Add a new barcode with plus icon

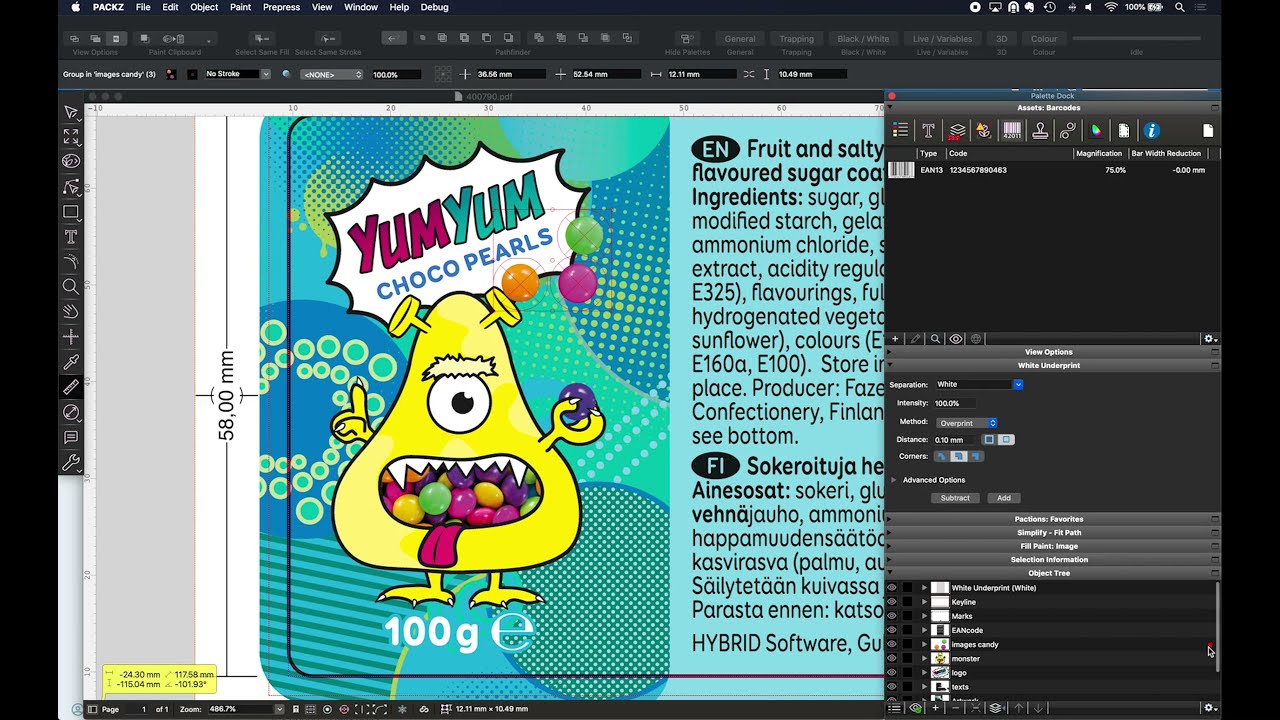[x=895, y=339]
